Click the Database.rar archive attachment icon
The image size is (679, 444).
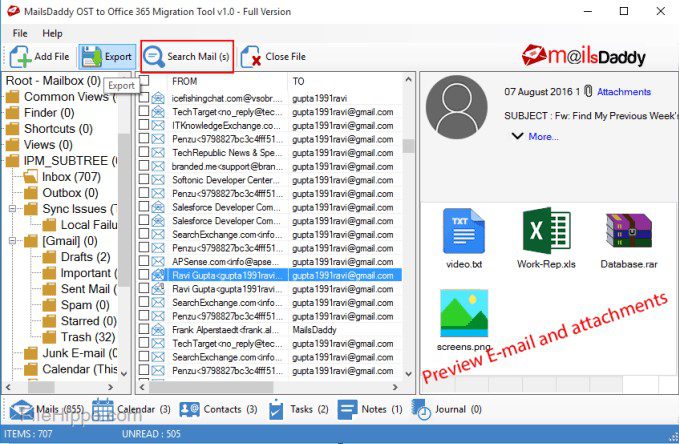point(629,231)
